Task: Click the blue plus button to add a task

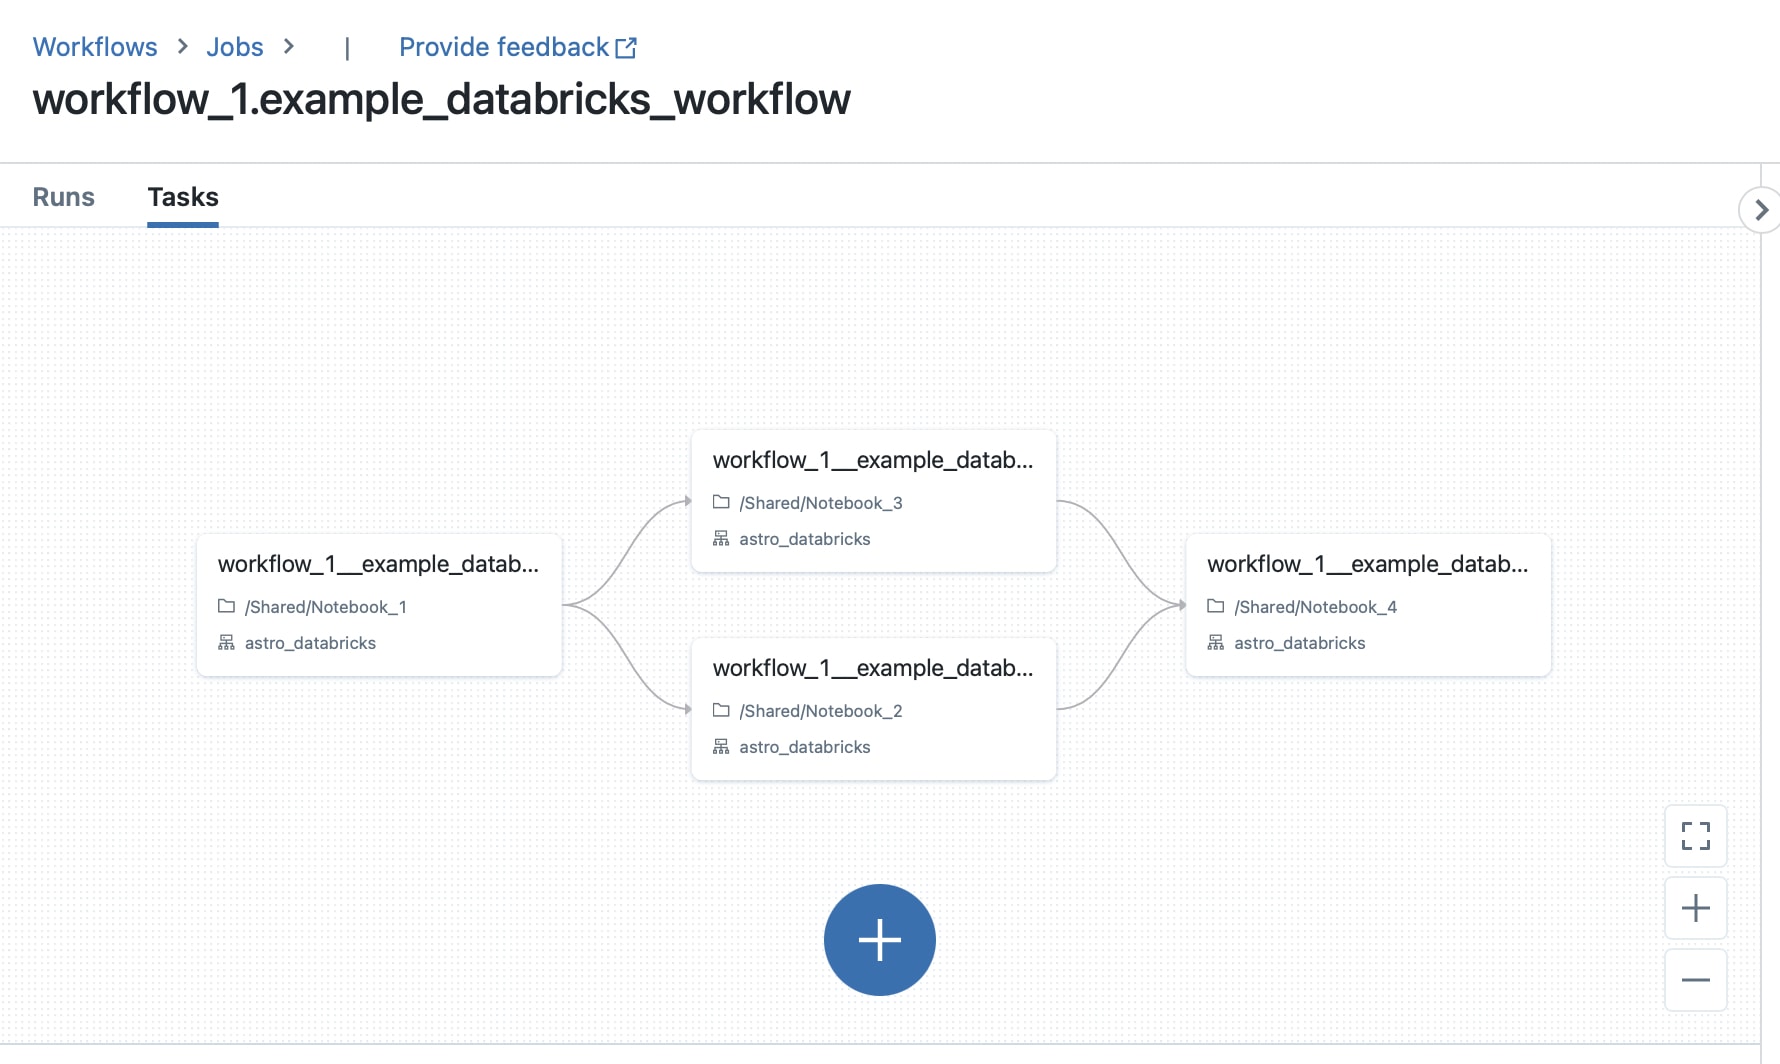Action: pyautogui.click(x=879, y=940)
